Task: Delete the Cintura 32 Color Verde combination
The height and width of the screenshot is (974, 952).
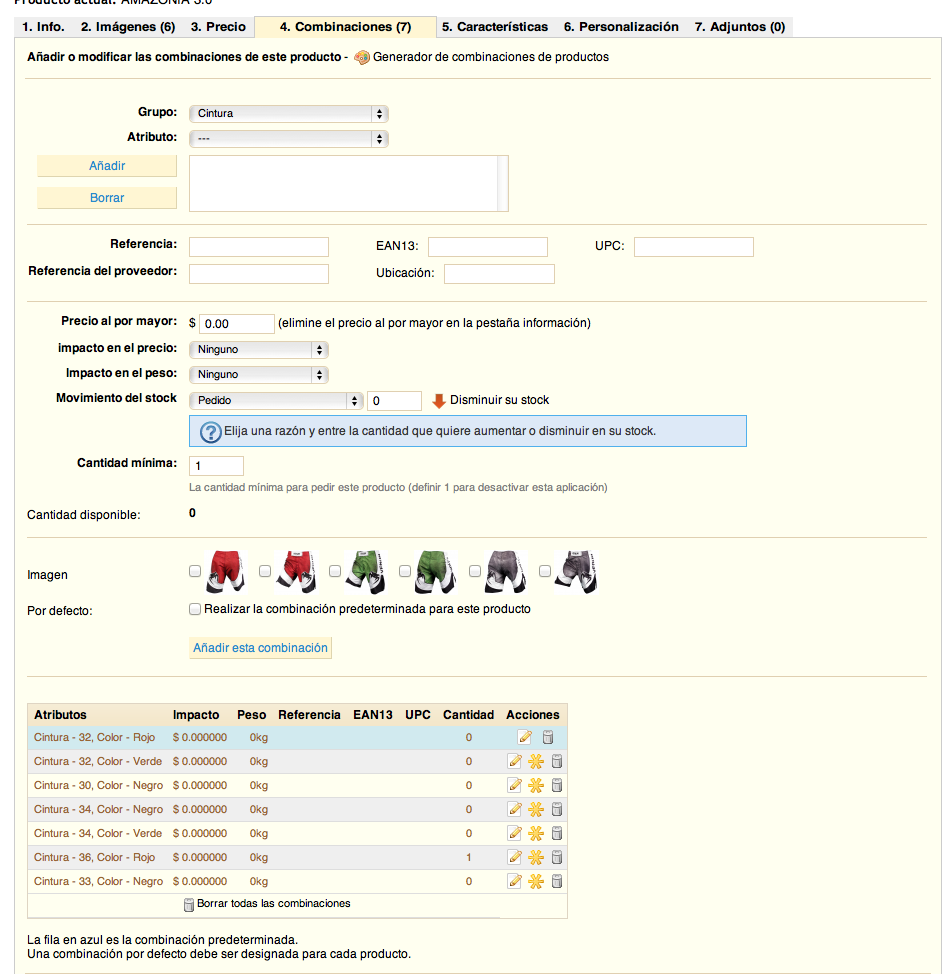Action: coord(557,761)
